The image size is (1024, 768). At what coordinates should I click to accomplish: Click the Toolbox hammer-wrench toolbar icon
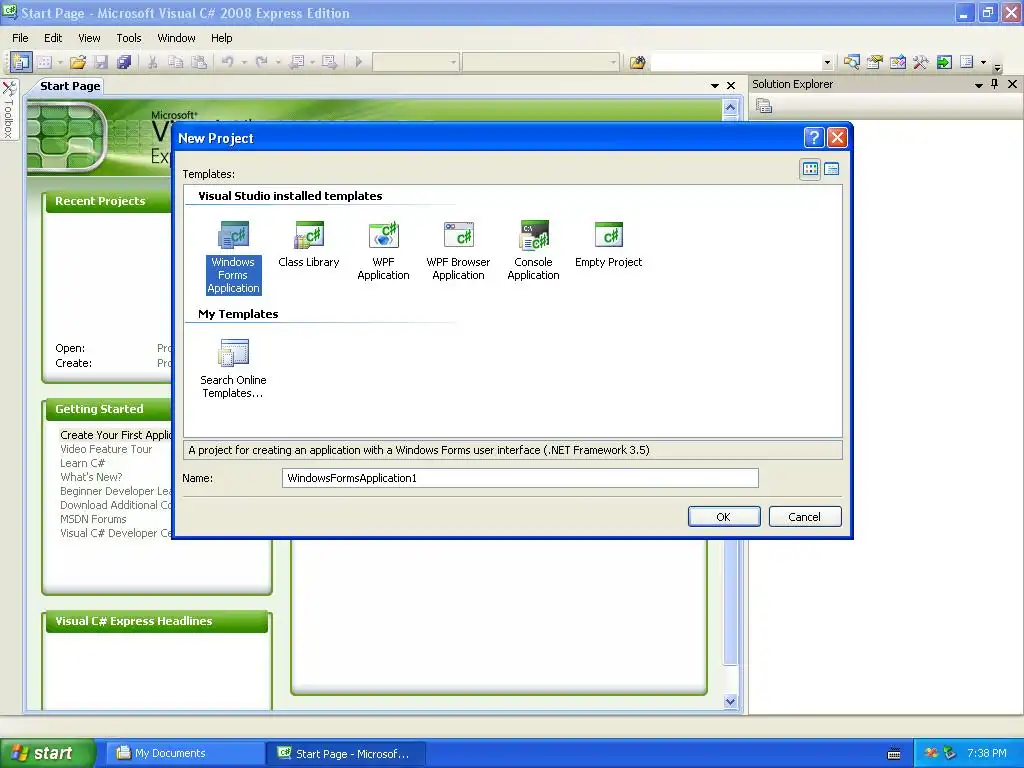pyautogui.click(x=921, y=62)
